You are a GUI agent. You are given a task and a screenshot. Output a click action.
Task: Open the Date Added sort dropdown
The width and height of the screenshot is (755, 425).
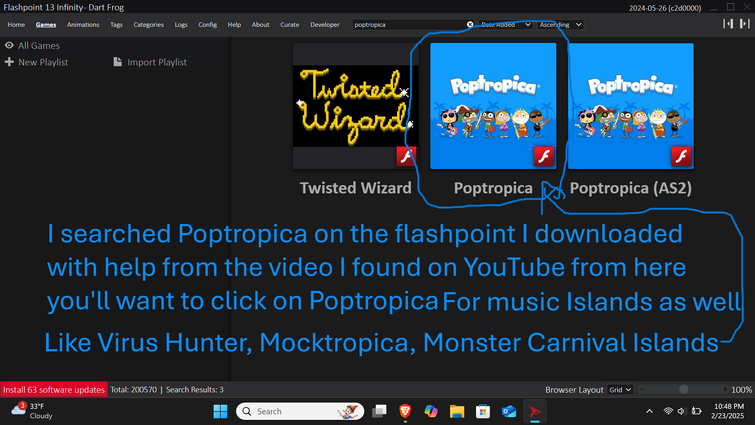click(x=506, y=25)
